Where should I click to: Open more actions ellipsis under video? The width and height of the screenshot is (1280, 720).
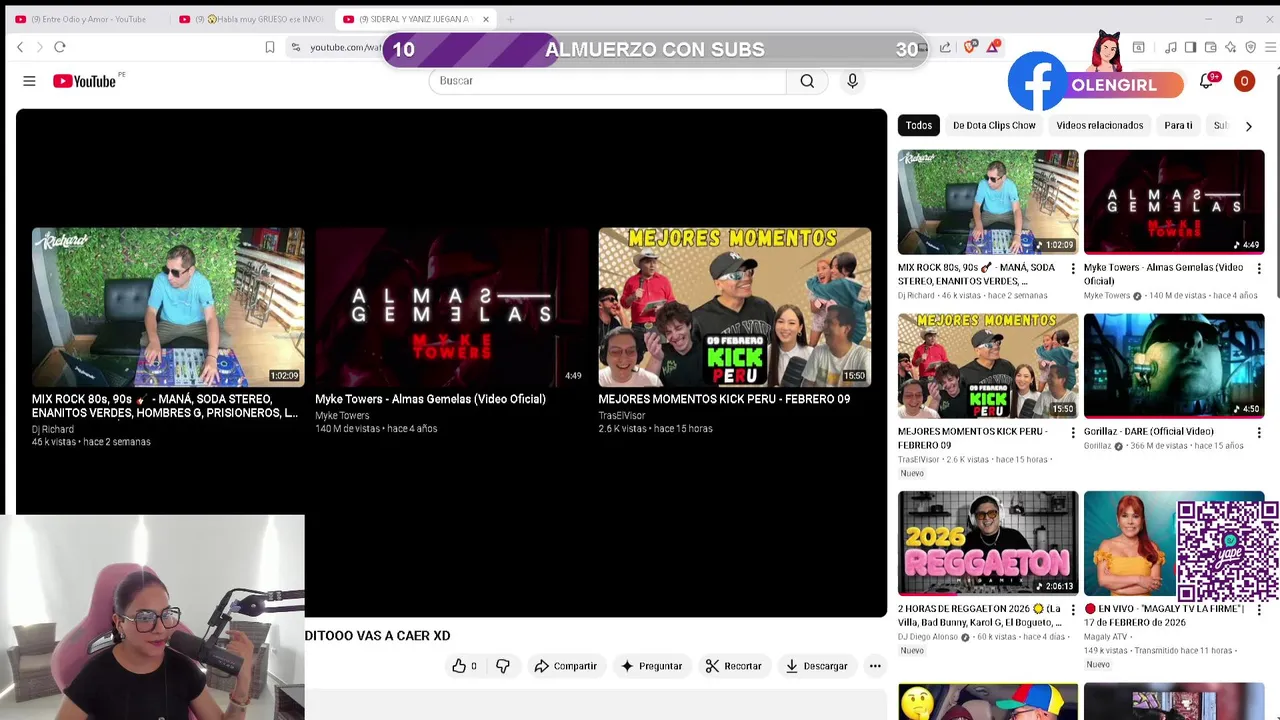(x=875, y=666)
